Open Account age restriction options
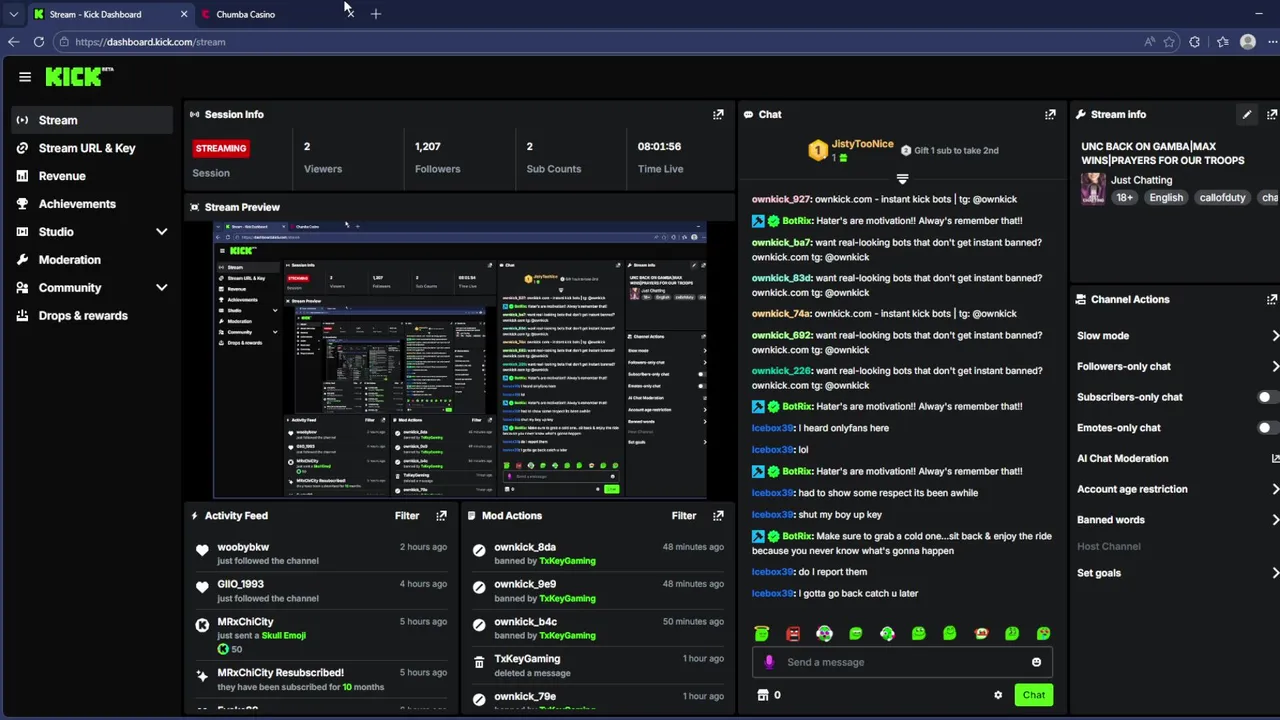1280x720 pixels. 1177,489
